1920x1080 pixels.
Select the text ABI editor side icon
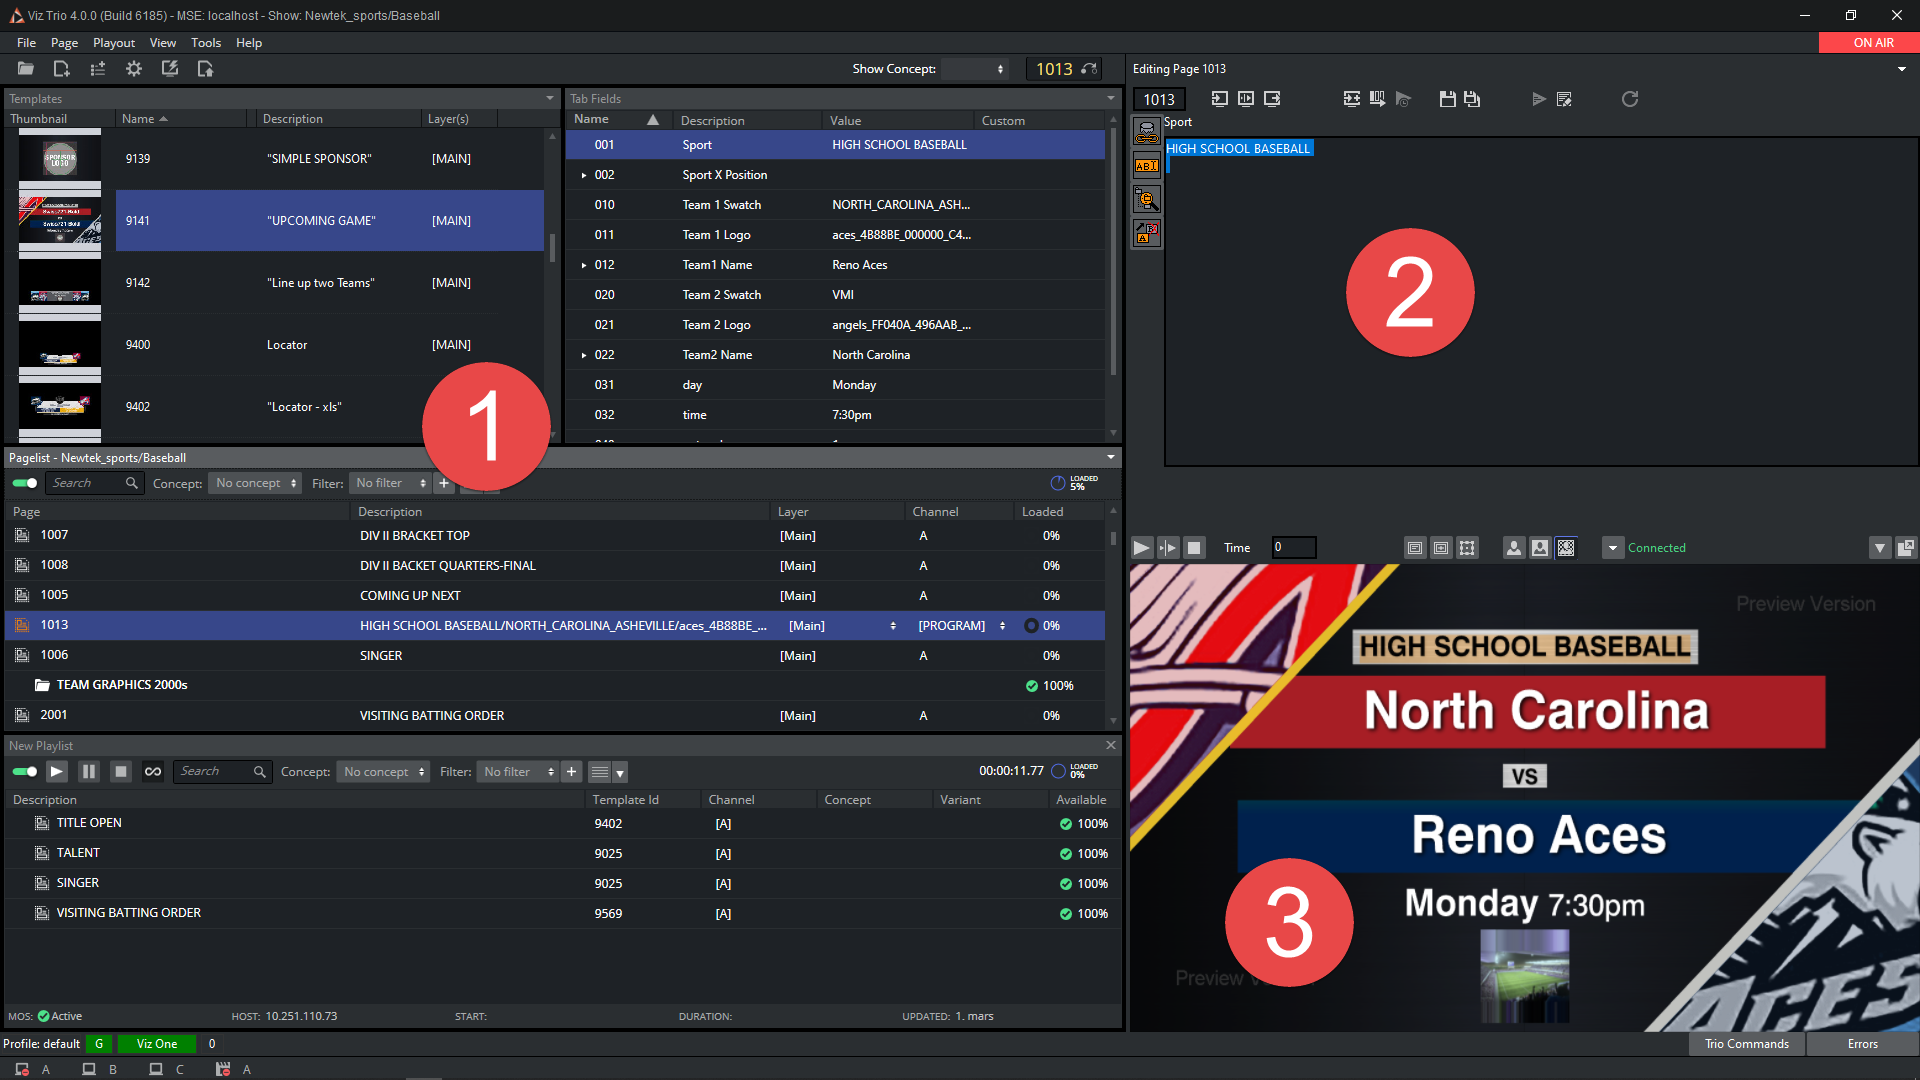pyautogui.click(x=1147, y=166)
